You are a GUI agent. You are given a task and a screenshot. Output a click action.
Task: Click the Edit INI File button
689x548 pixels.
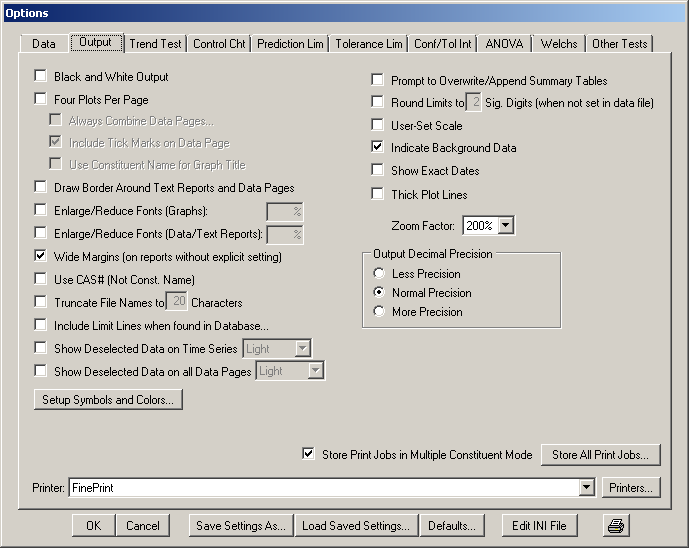click(539, 526)
